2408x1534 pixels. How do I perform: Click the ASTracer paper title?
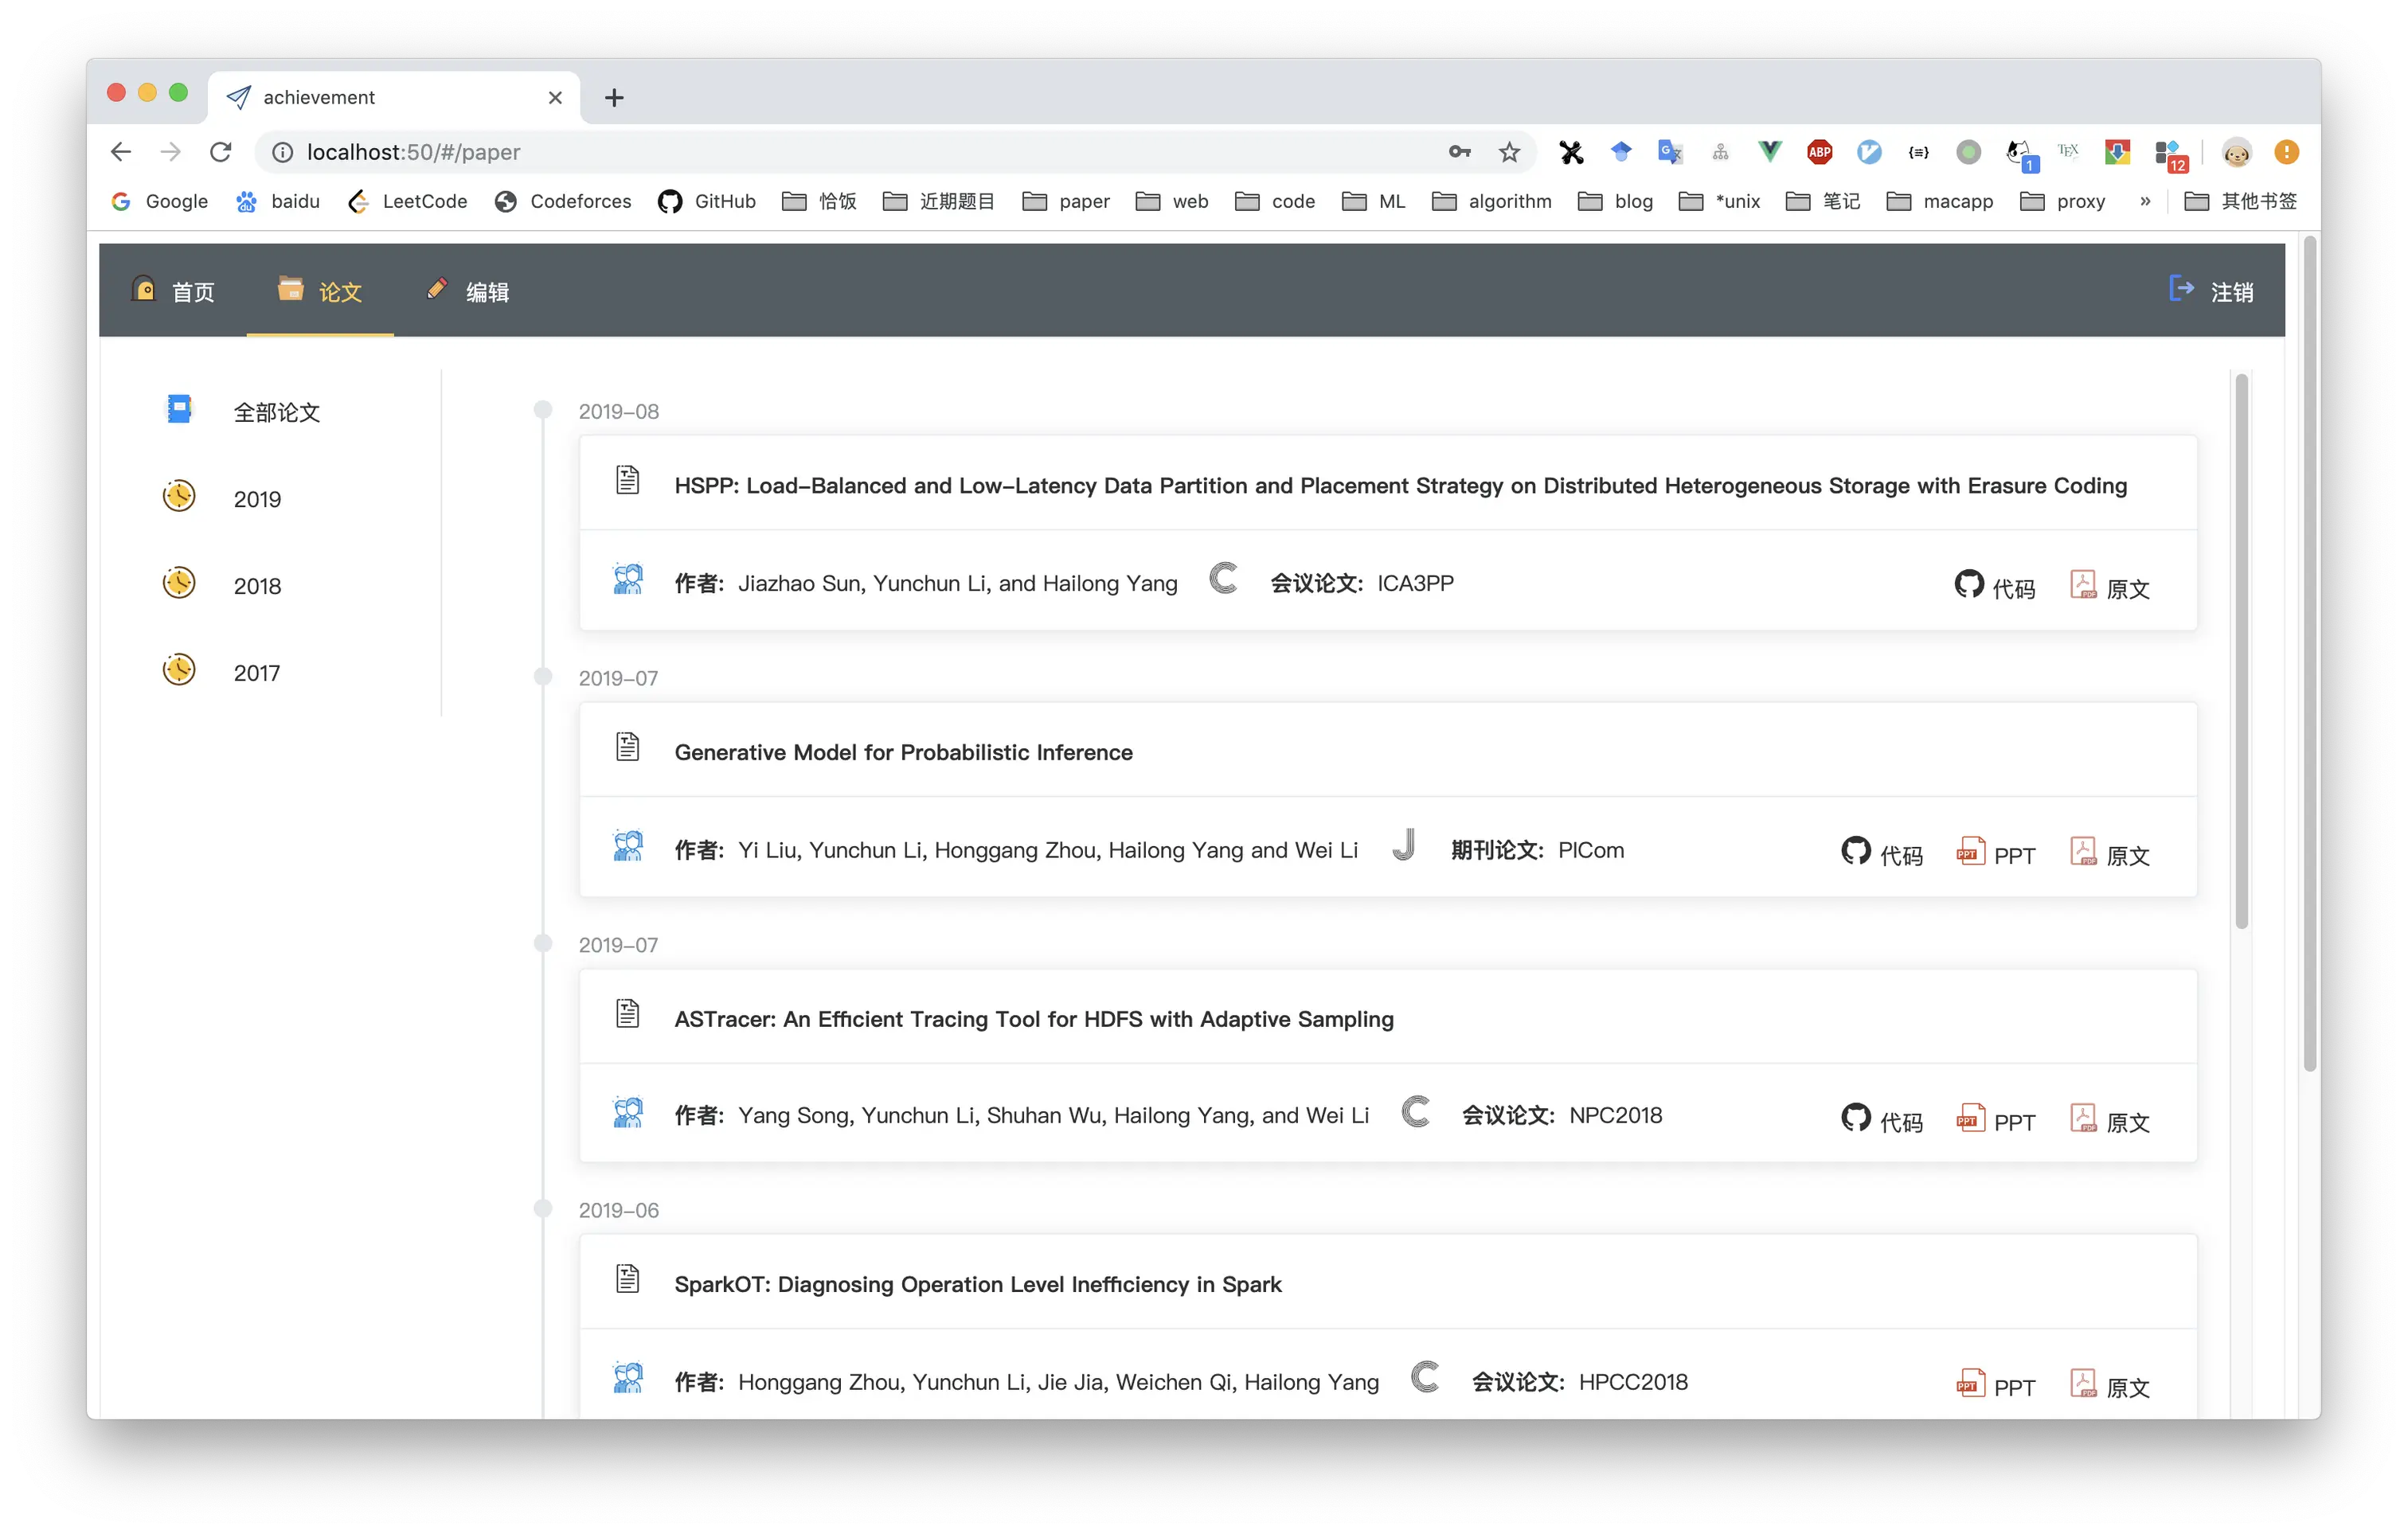tap(1033, 1019)
